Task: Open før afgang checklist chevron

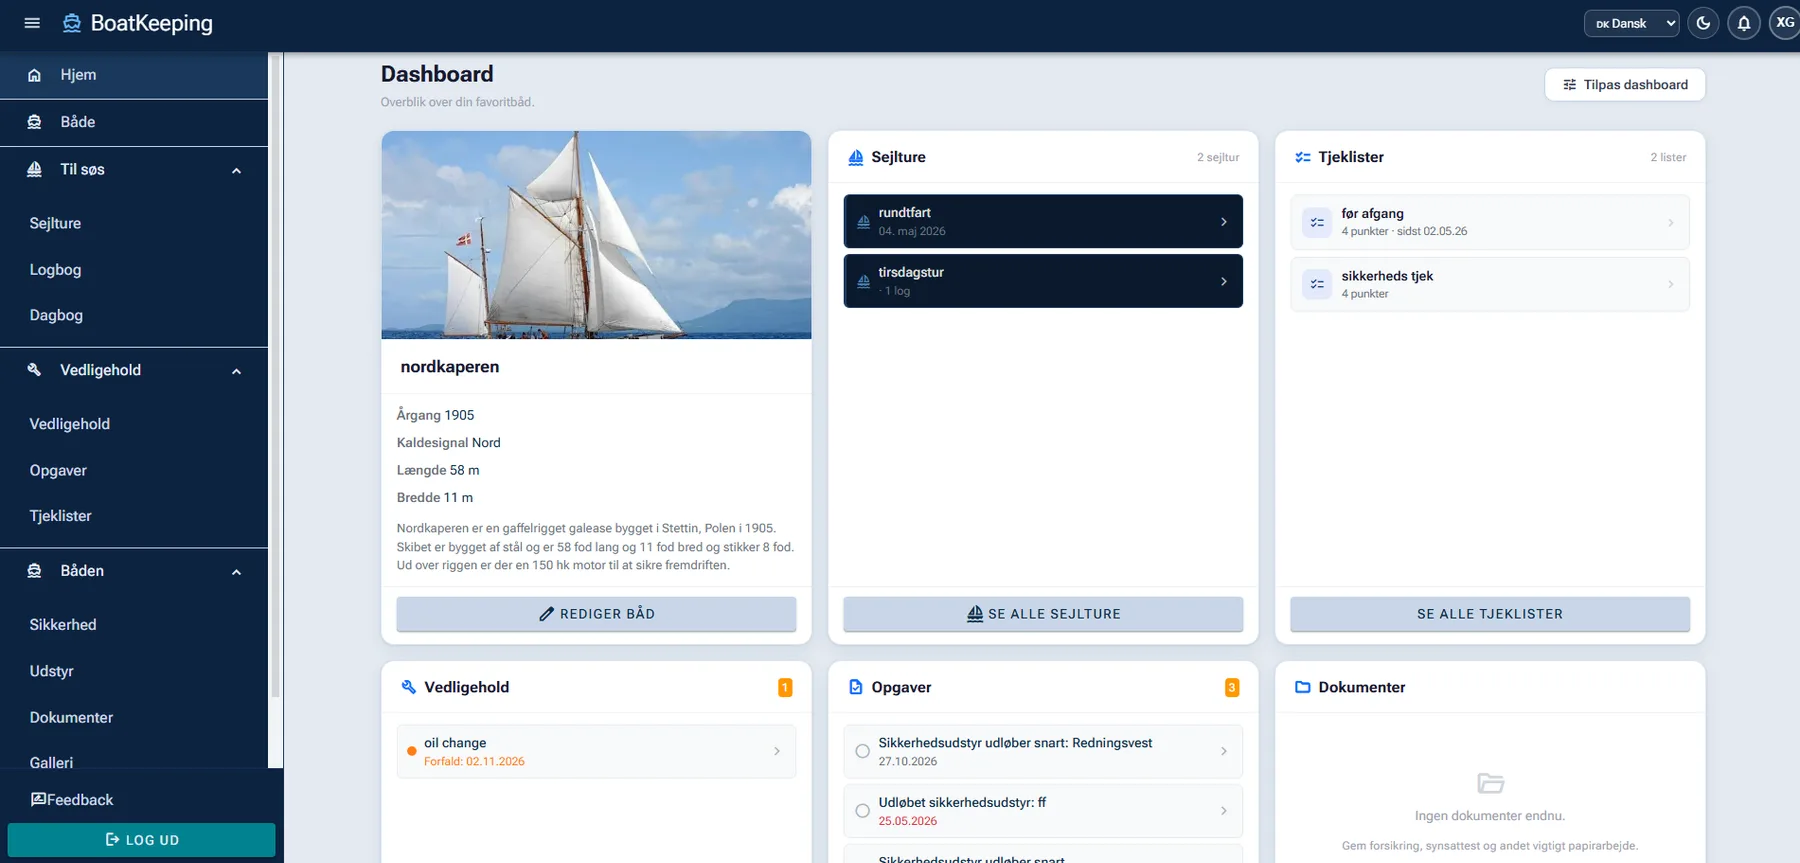Action: [x=1671, y=223]
